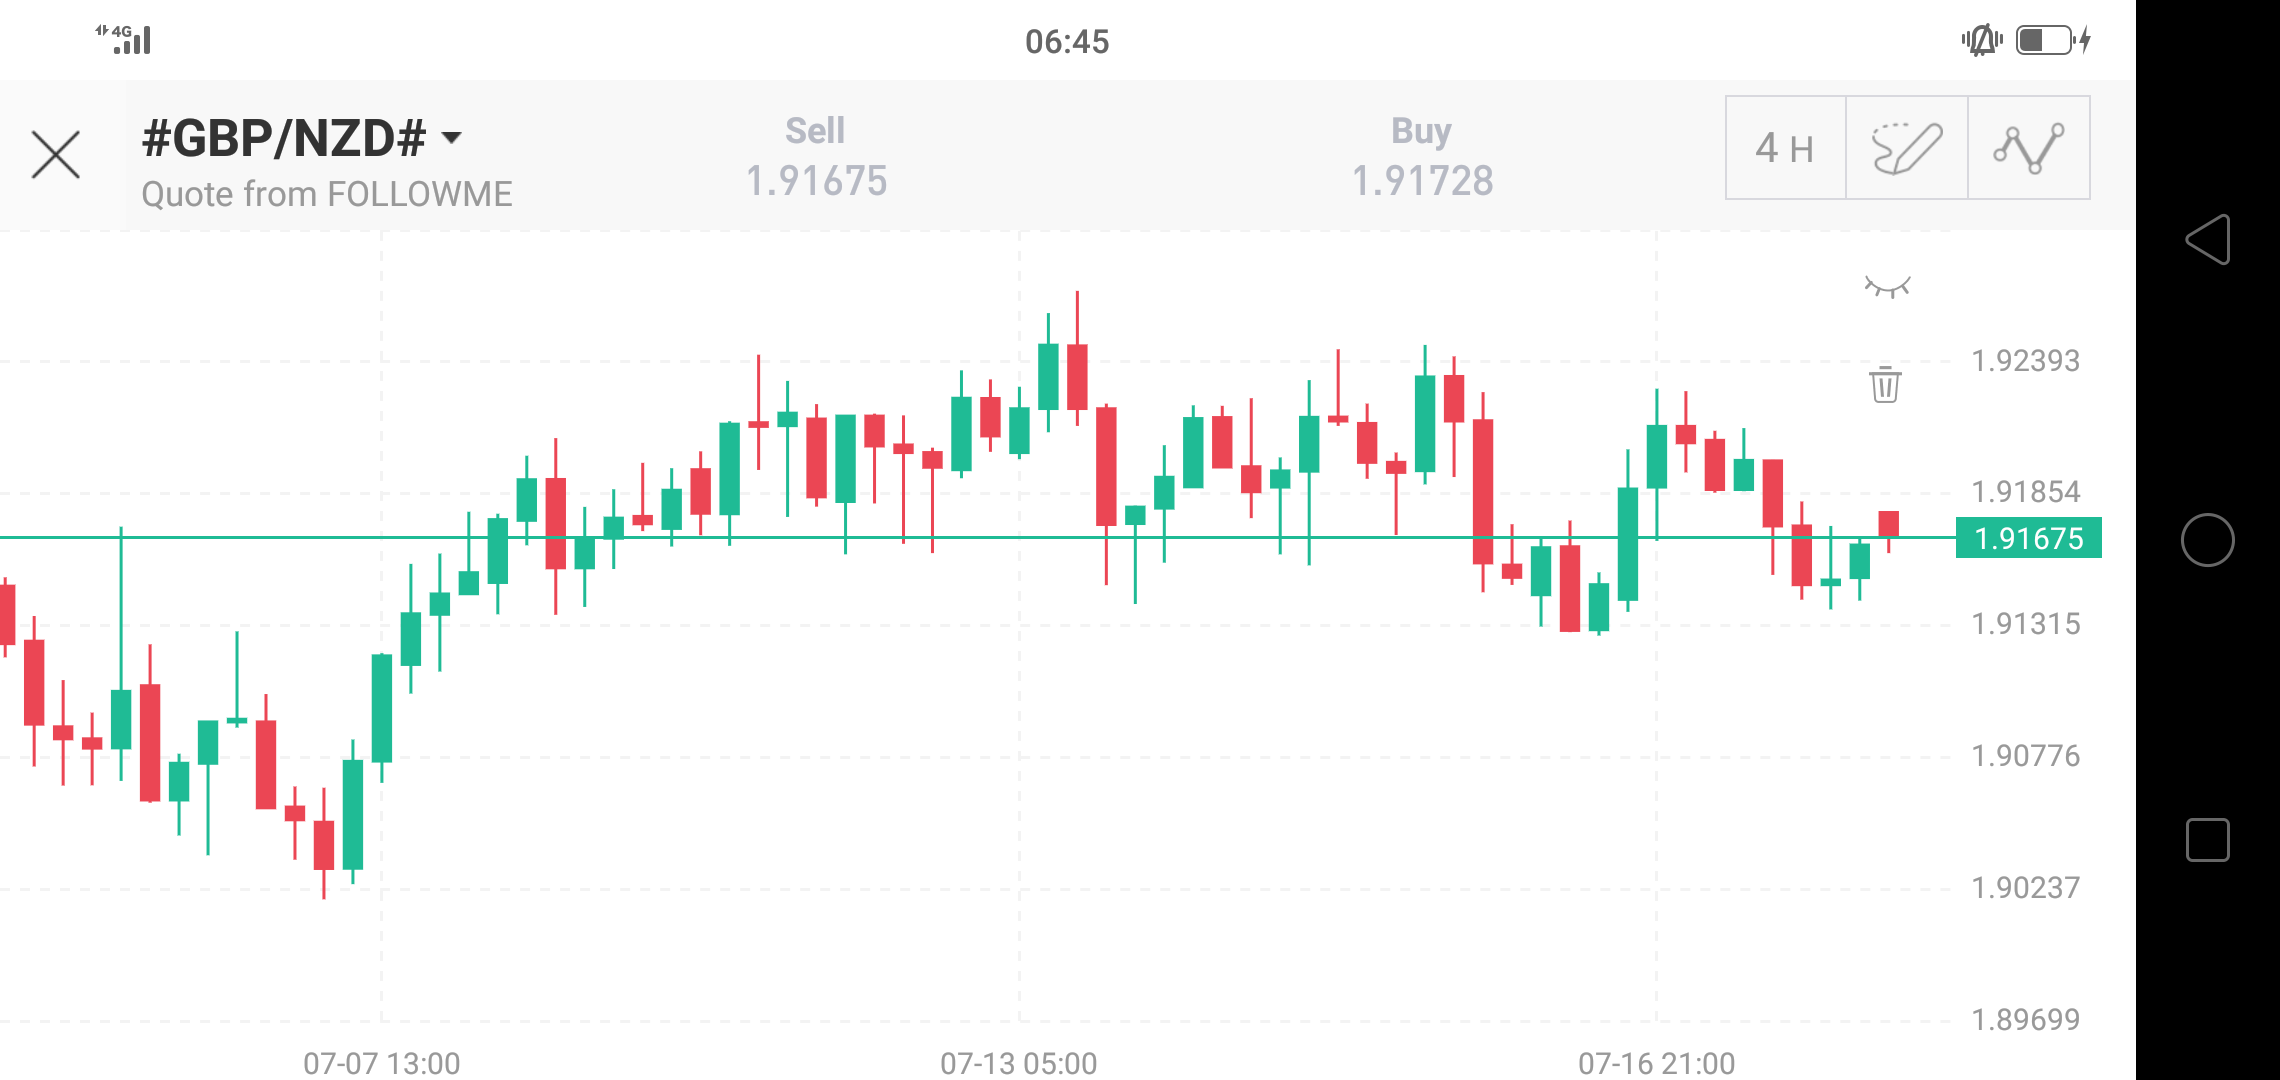Open the chart indicators line icon
Screen dimensions: 2280x1080
(x=2028, y=149)
